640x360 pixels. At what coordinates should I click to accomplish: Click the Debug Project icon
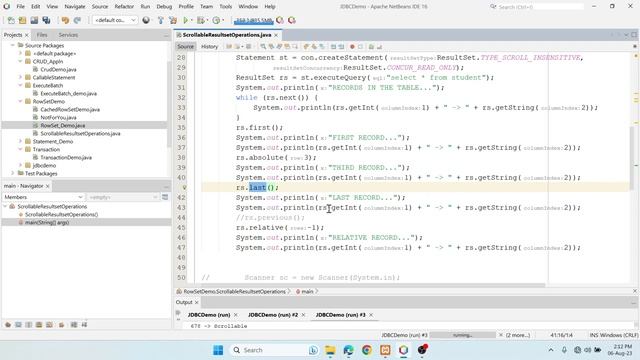pyautogui.click(x=201, y=20)
